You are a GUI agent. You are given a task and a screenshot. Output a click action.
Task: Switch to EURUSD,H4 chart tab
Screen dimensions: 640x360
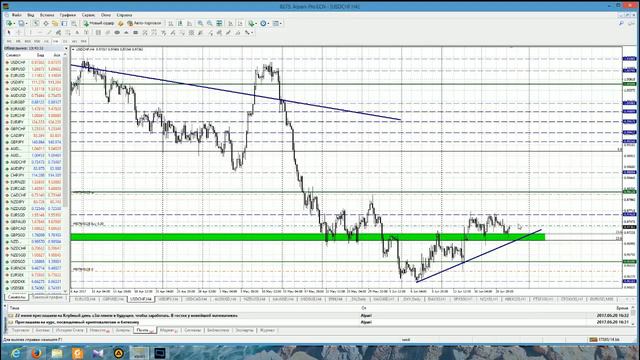85,299
